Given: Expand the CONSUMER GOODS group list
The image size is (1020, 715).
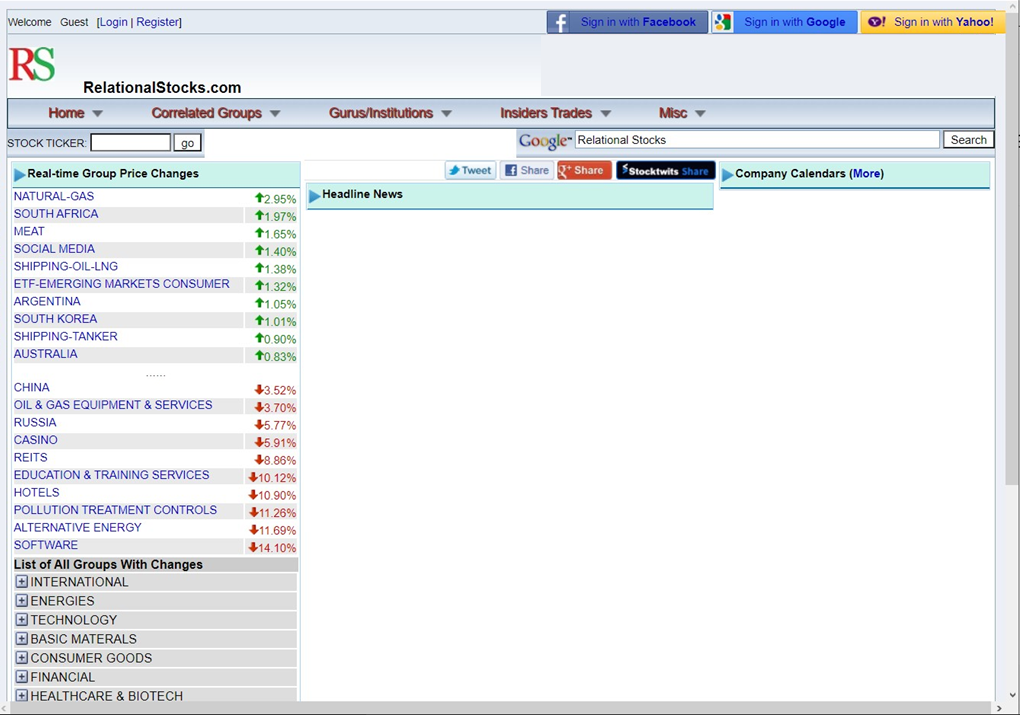Looking at the screenshot, I should 21,657.
